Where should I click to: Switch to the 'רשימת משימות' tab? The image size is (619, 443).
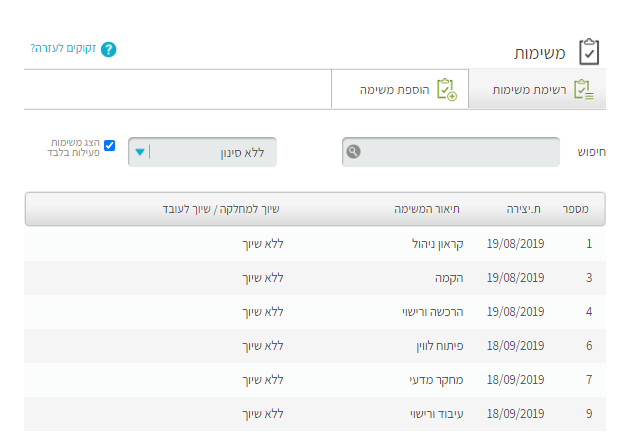(x=537, y=89)
